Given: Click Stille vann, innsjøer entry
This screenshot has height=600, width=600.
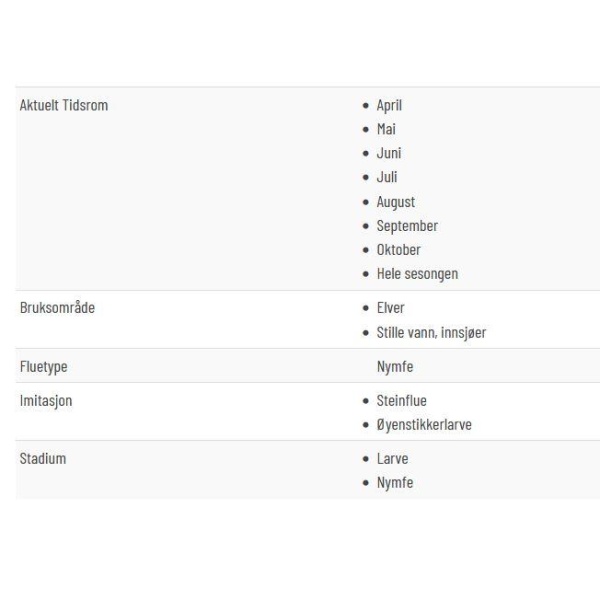Looking at the screenshot, I should point(431,333).
